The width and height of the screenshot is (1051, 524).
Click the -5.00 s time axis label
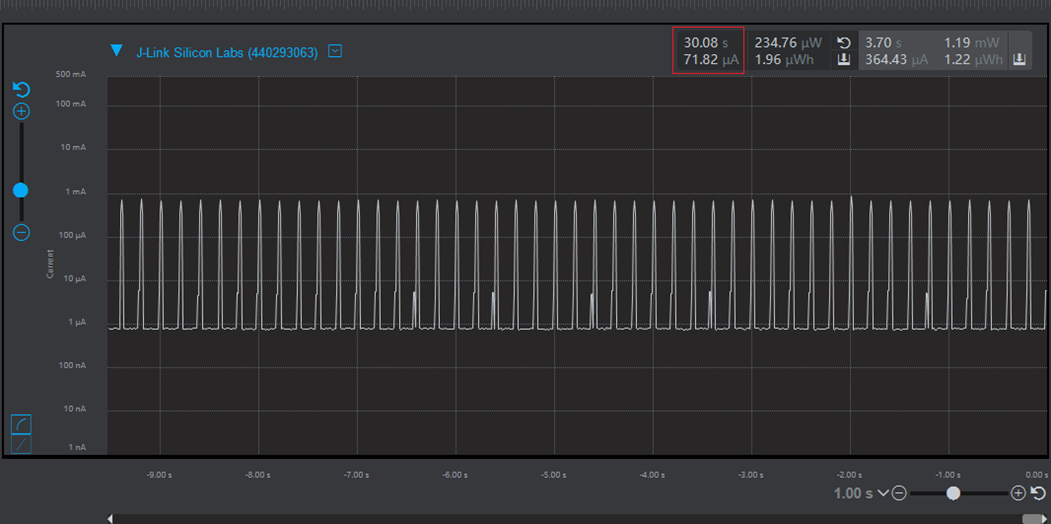tap(554, 475)
